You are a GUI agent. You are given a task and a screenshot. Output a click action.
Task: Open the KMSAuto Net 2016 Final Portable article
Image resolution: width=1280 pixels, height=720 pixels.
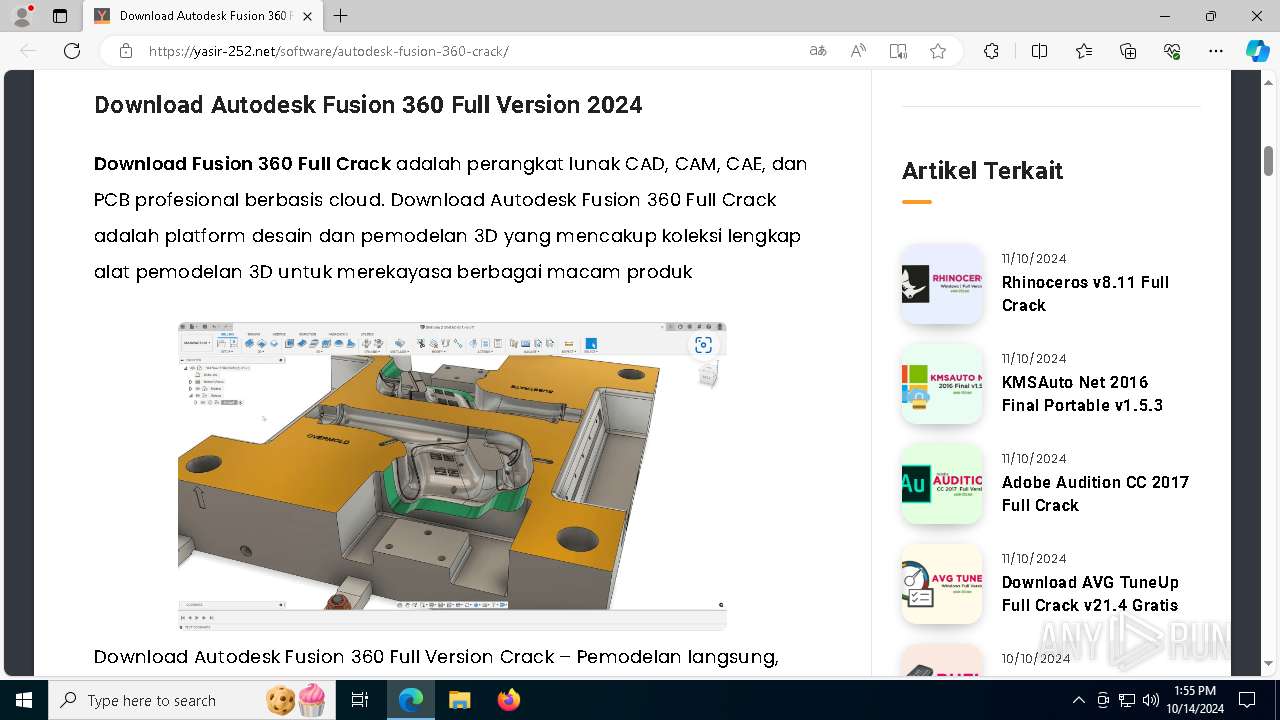coord(1082,394)
